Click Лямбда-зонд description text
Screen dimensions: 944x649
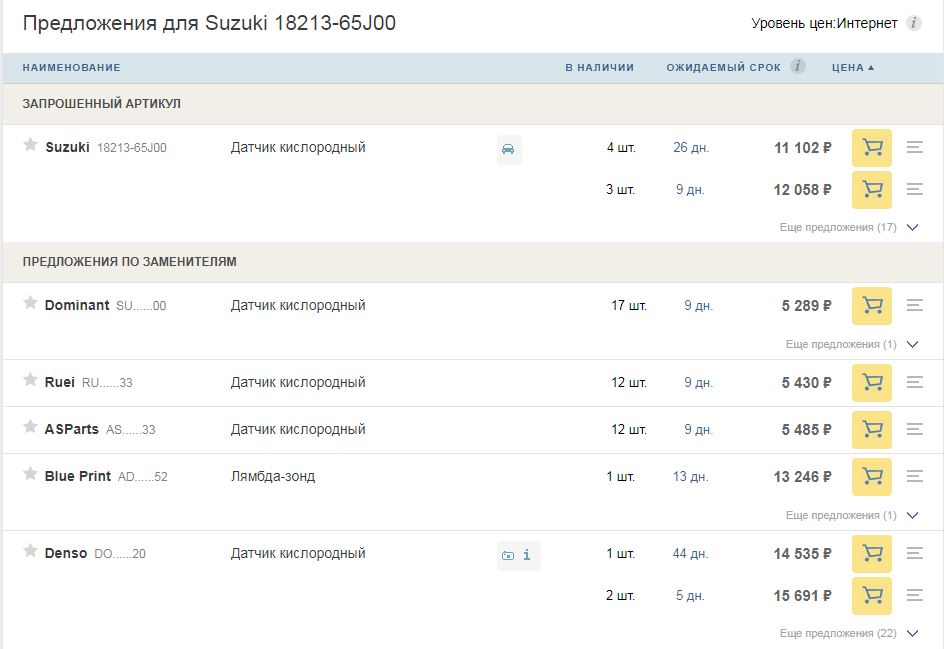(273, 476)
